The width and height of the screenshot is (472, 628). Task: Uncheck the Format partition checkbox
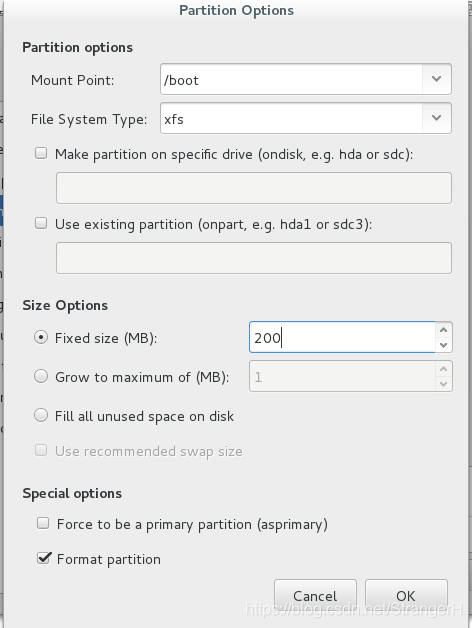click(44, 558)
